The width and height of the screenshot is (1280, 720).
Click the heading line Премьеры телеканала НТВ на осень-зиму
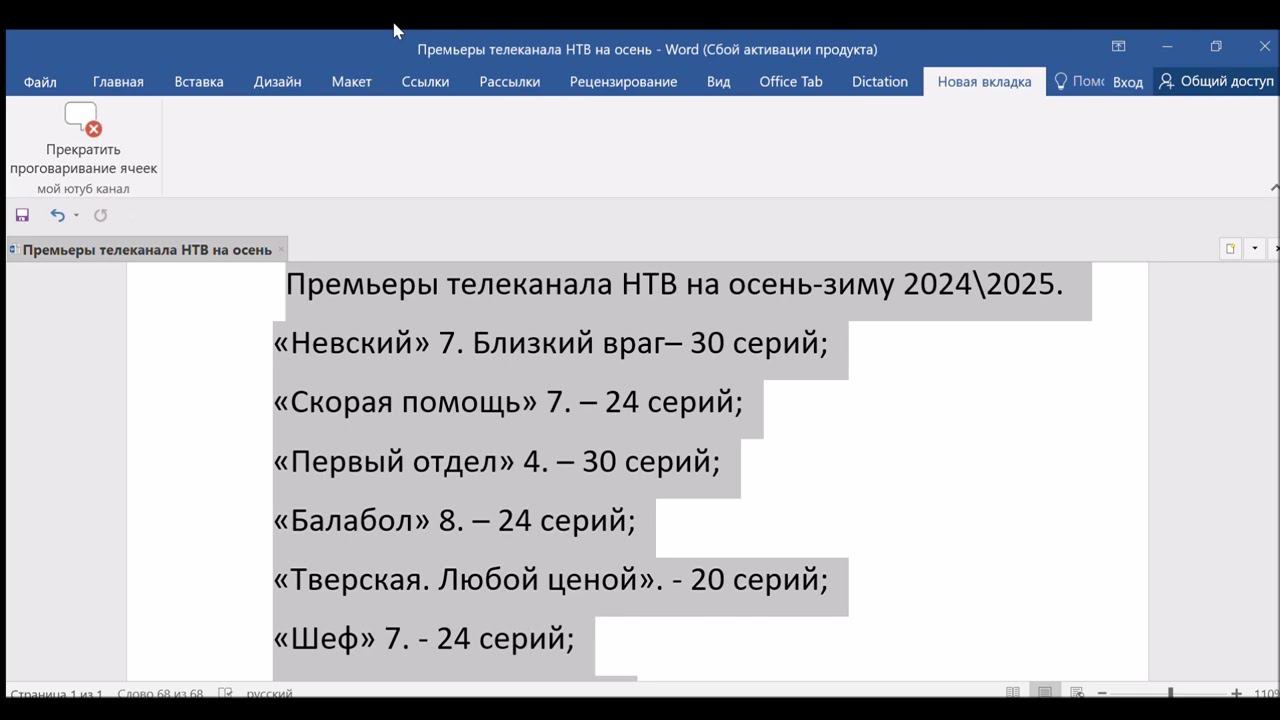pyautogui.click(x=674, y=284)
